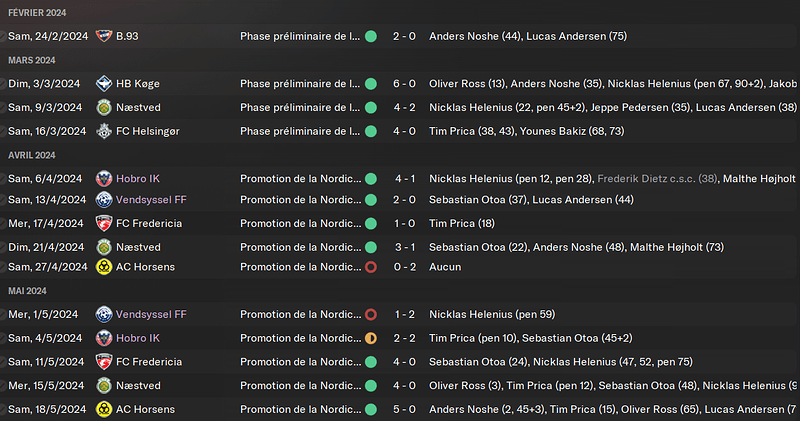The height and width of the screenshot is (421, 800).
Task: Click the FC Helsingør club crest
Action: pyautogui.click(x=104, y=131)
